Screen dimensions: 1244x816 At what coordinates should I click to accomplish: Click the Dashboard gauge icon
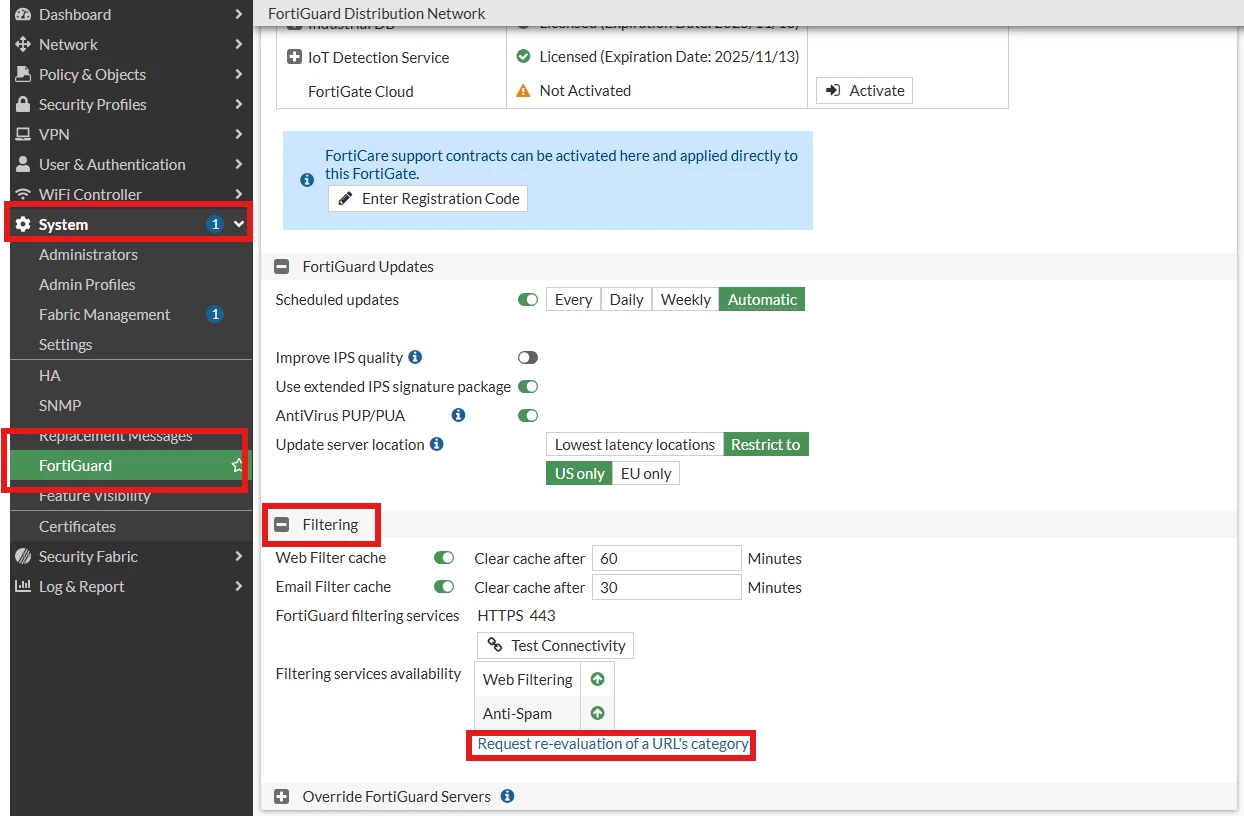23,14
